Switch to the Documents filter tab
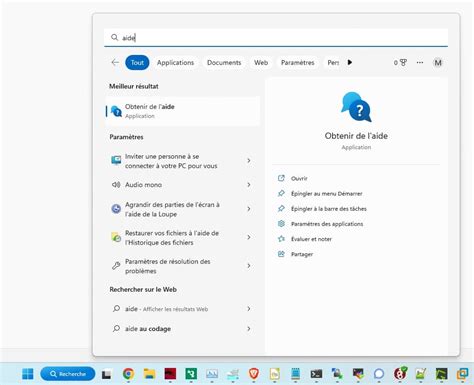Screen dimensions: 474x385 [224, 63]
